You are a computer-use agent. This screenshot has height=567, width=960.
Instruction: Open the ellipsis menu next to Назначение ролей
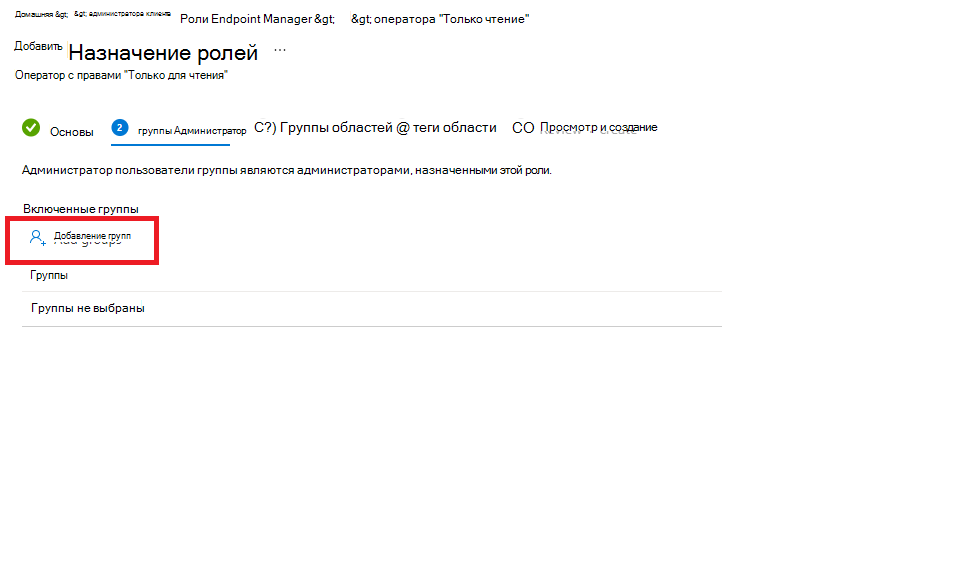click(280, 50)
